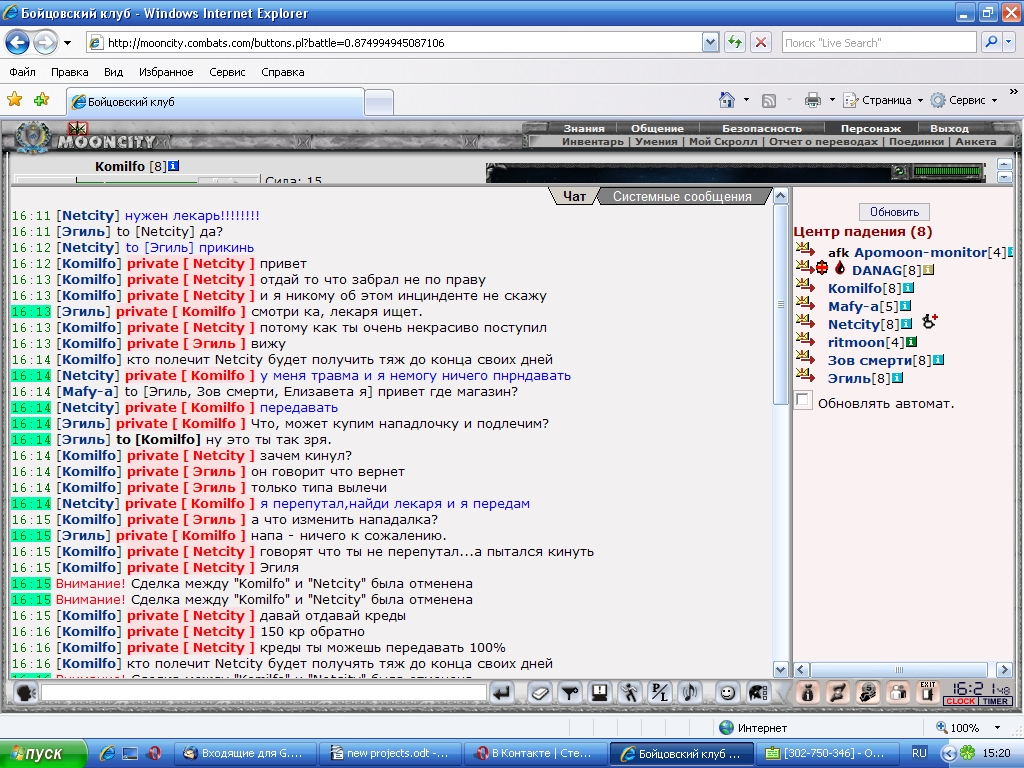
Task: Click the private-message arrow icon beside DANAG
Action: pos(805,266)
